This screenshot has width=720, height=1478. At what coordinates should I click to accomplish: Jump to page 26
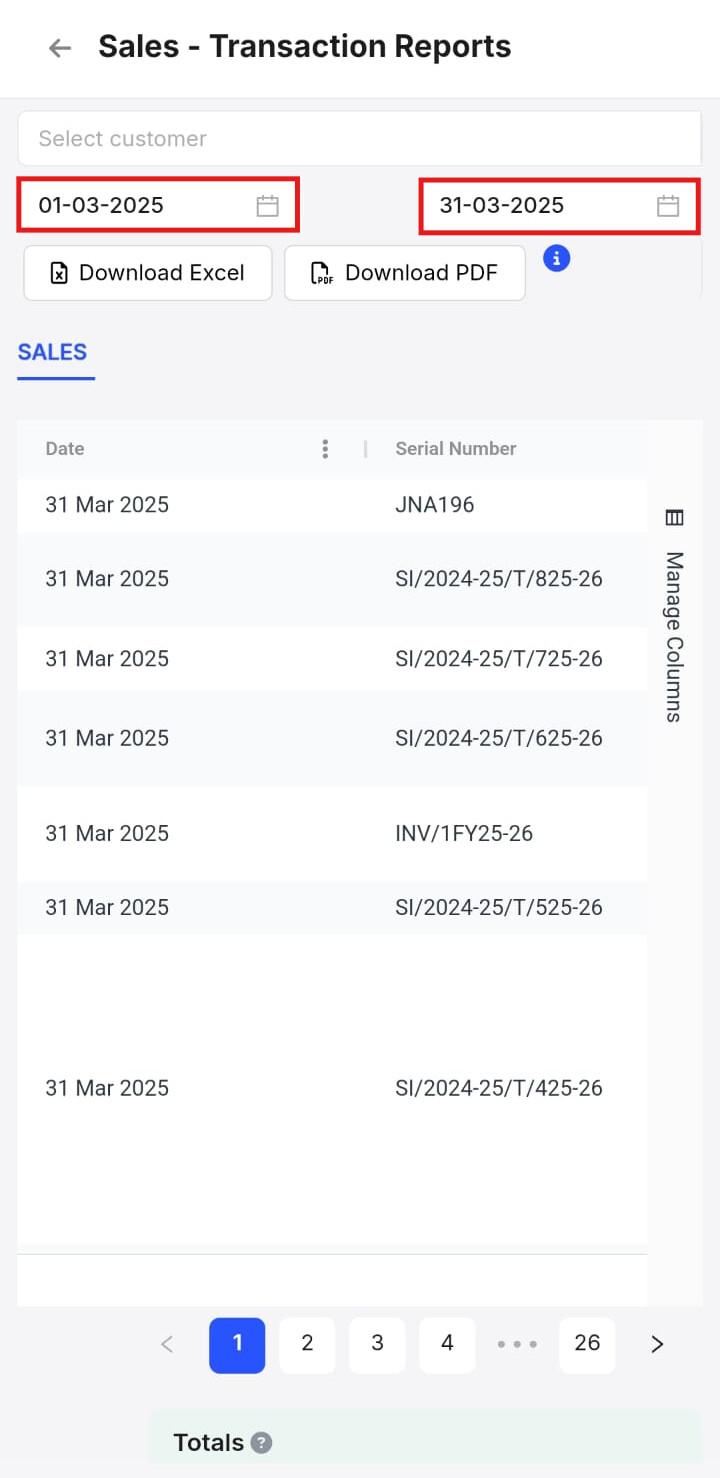[587, 1345]
